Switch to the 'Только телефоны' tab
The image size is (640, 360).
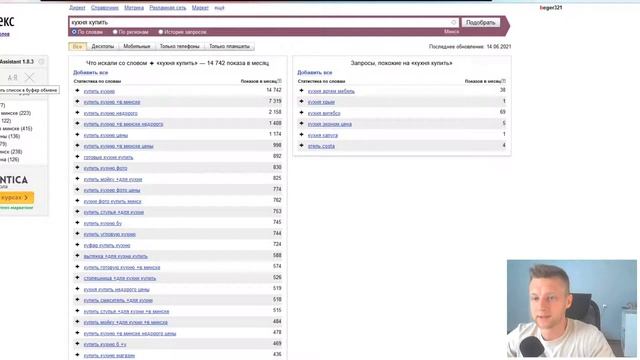point(180,46)
